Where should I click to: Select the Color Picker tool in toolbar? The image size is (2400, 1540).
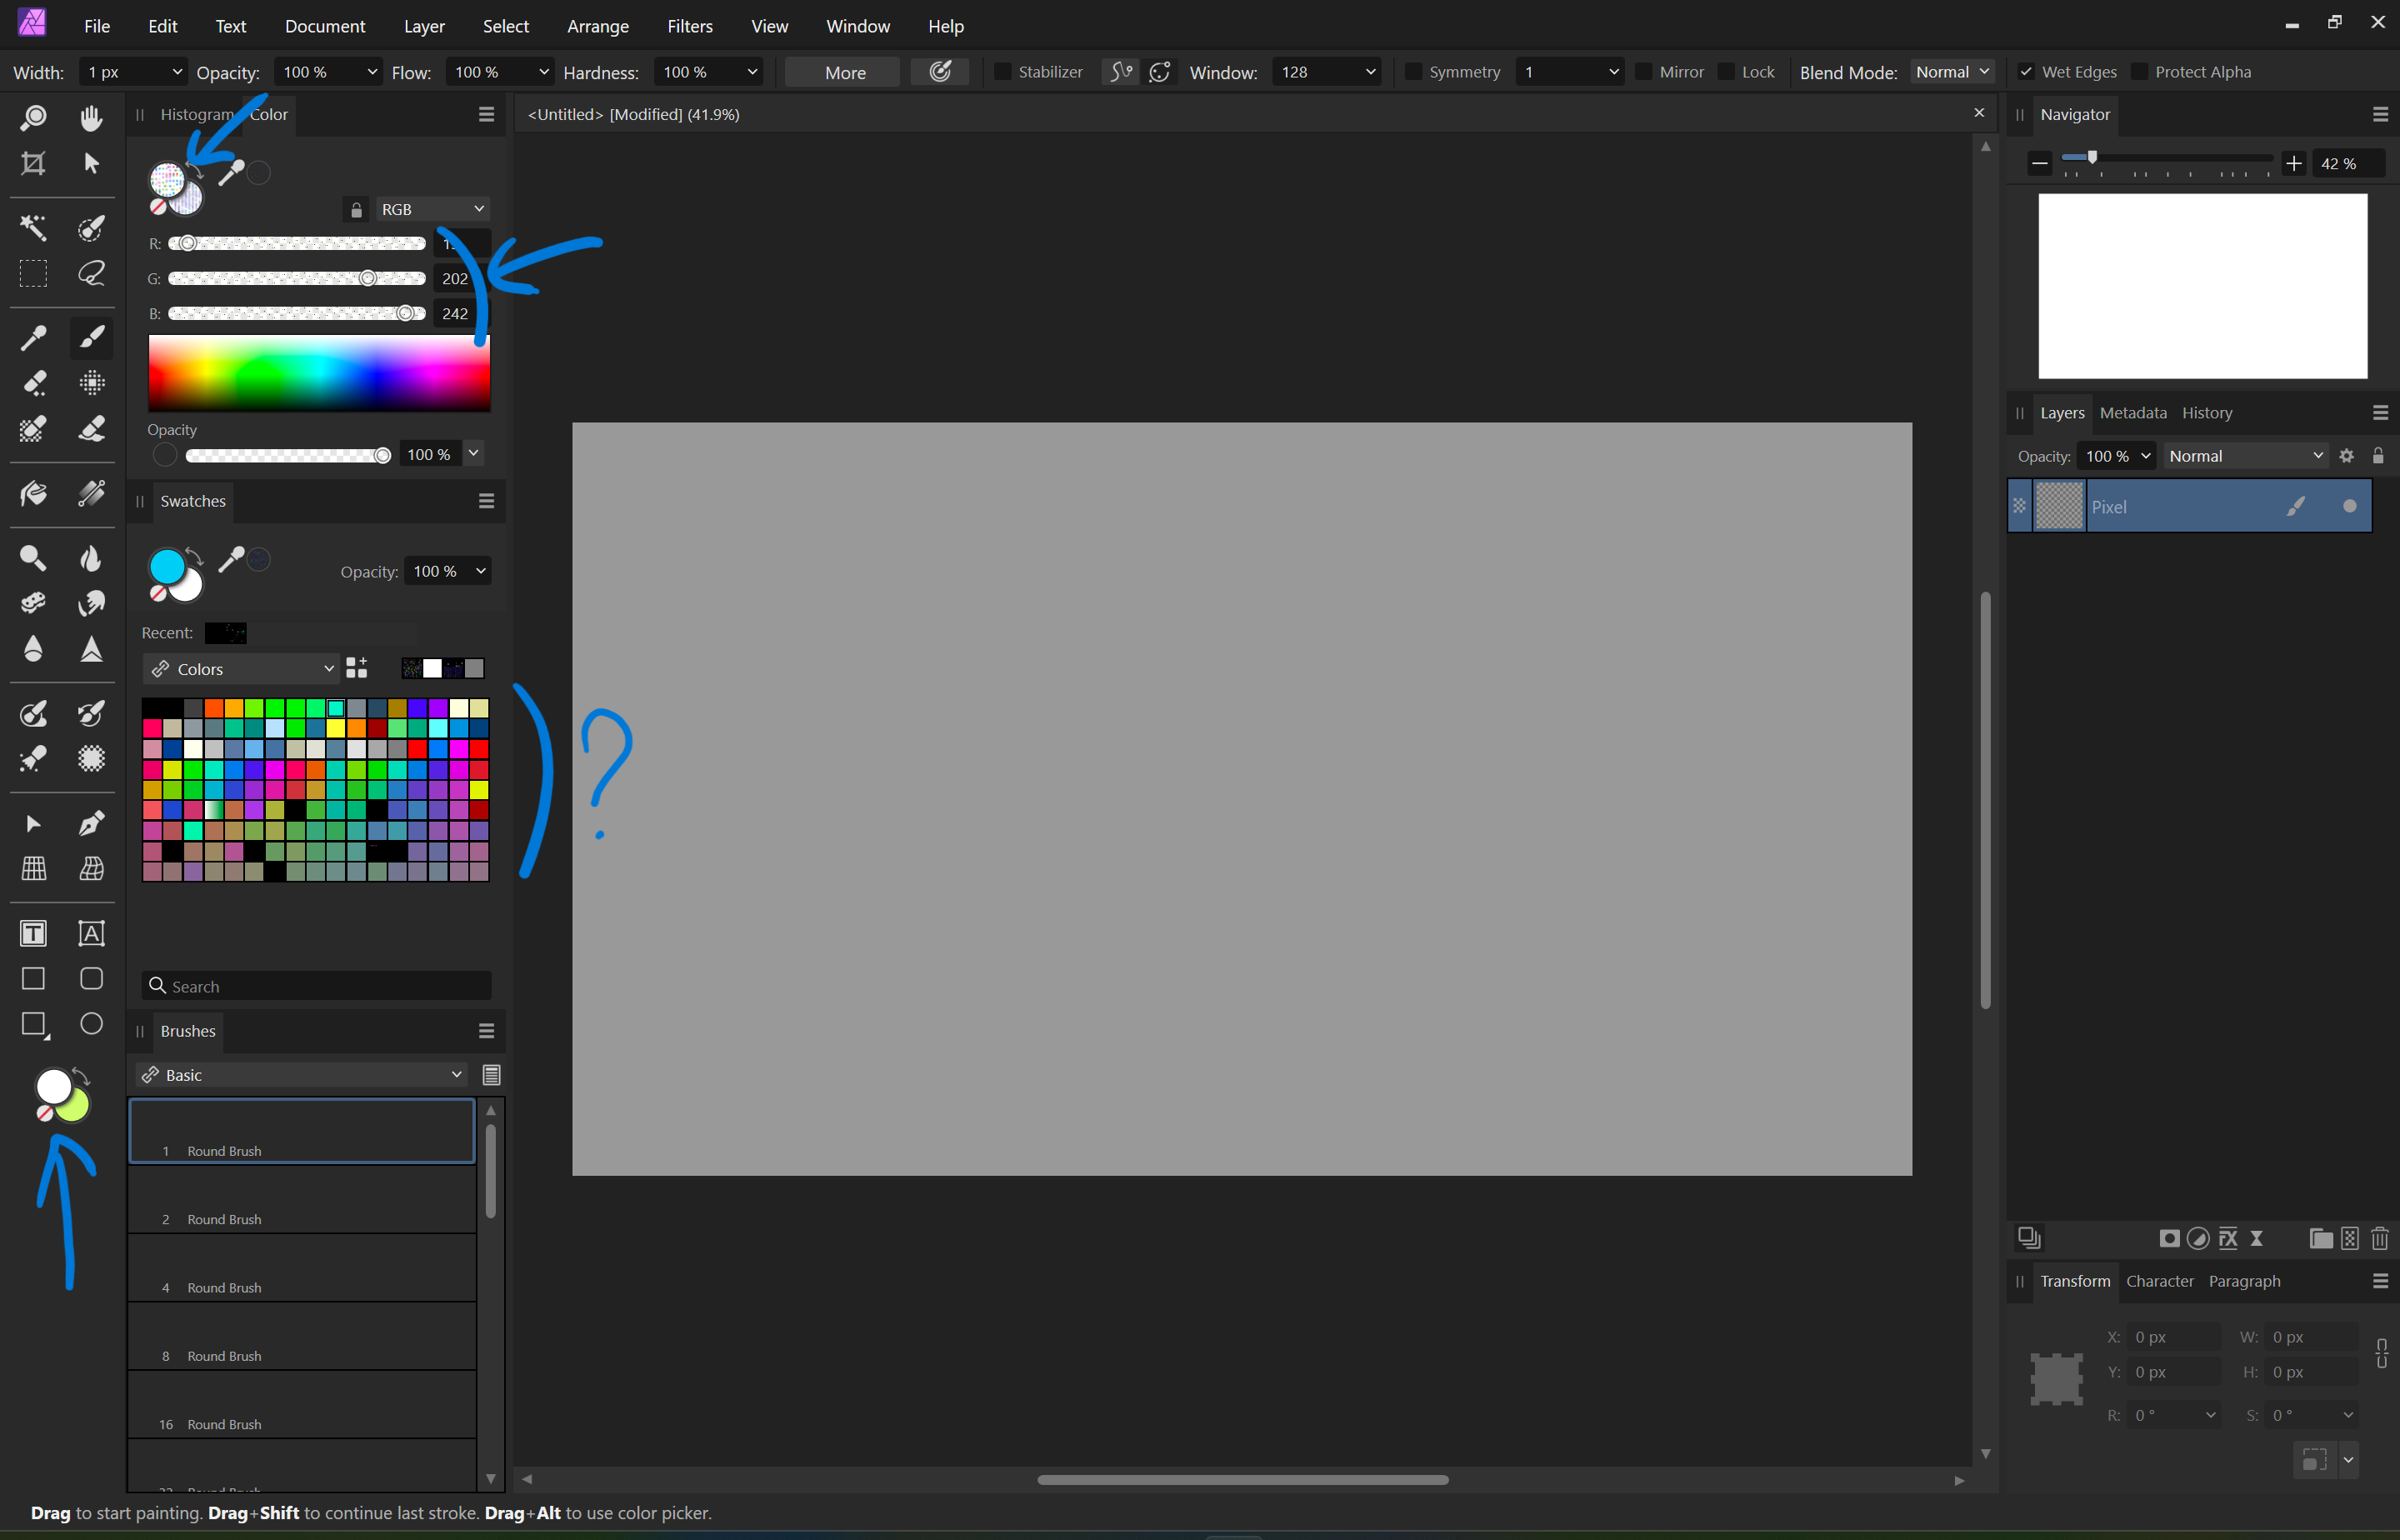click(33, 338)
